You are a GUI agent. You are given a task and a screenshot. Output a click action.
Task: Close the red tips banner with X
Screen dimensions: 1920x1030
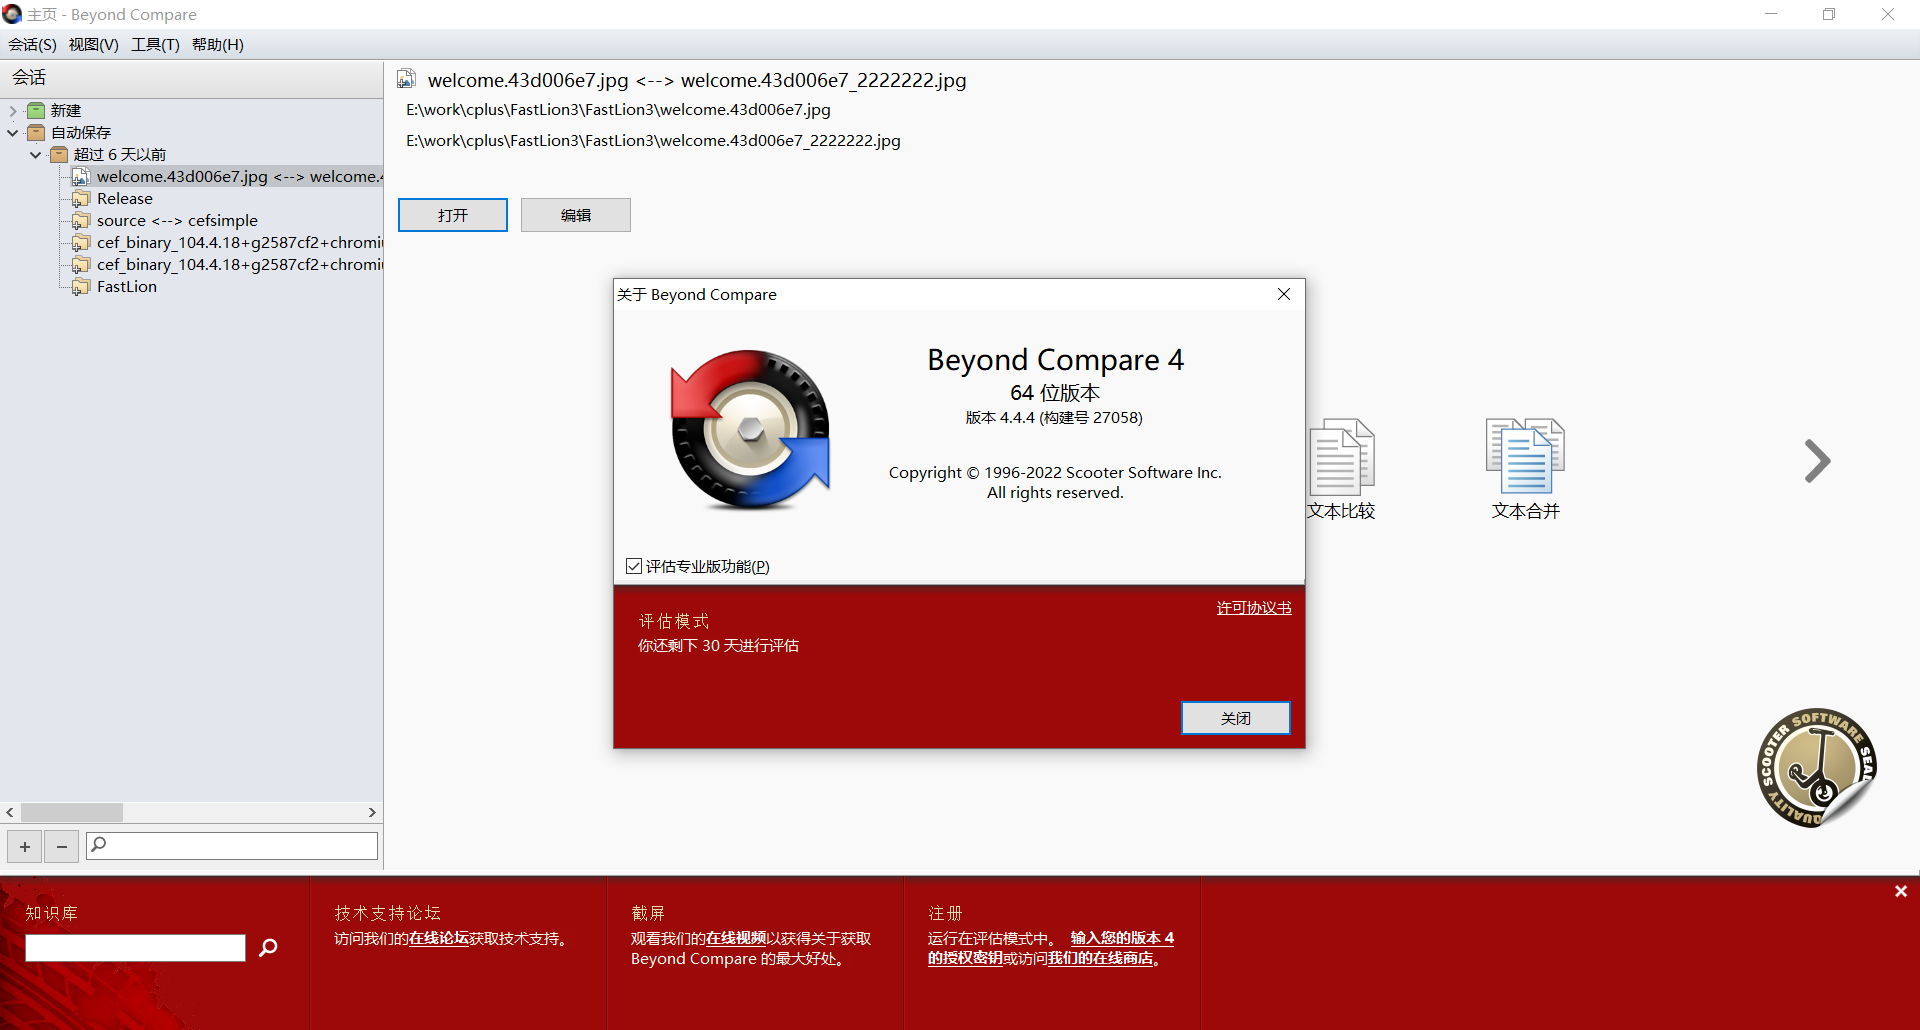click(1900, 891)
